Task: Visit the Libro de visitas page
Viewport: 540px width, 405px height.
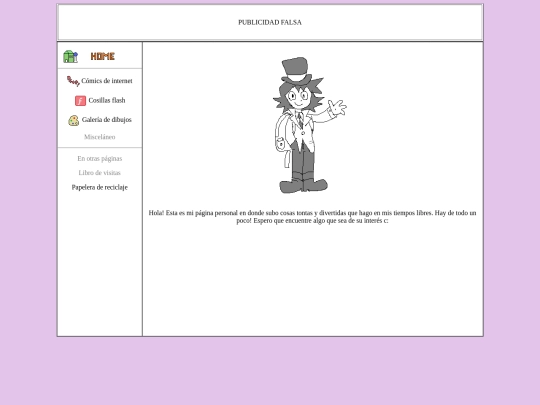Action: [x=100, y=173]
